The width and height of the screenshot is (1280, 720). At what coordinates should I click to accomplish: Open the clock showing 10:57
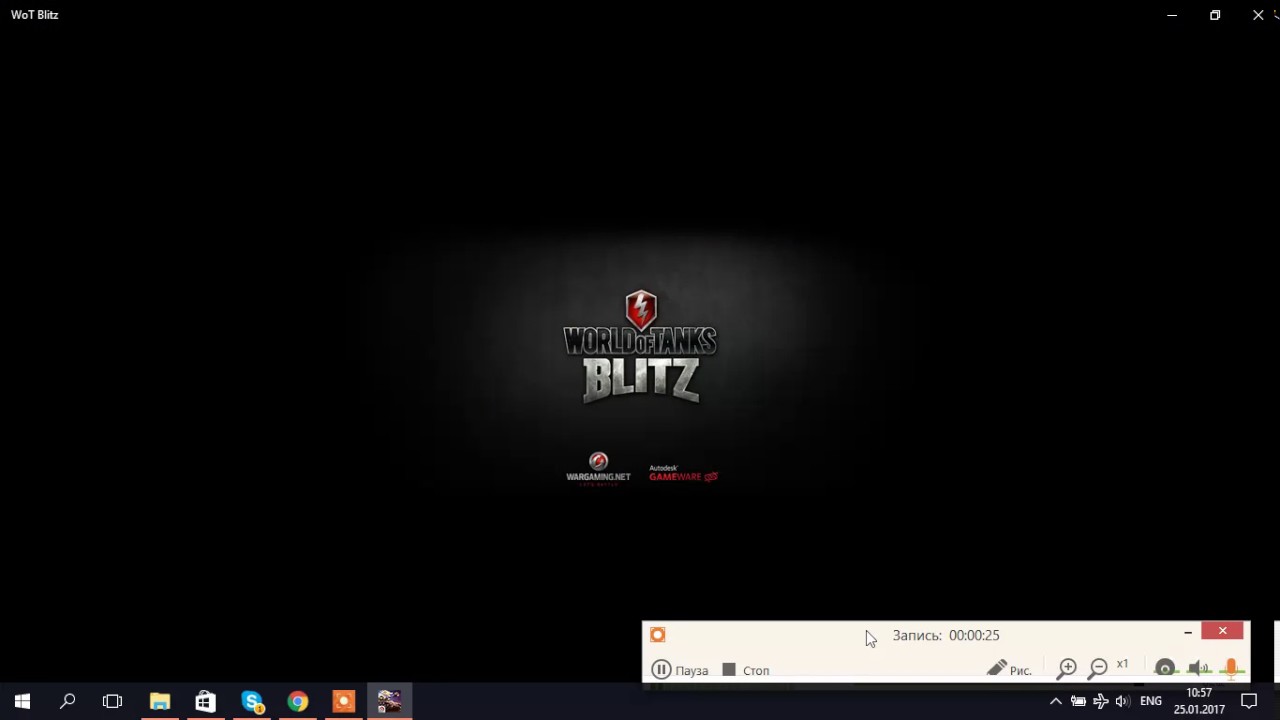pyautogui.click(x=1199, y=701)
